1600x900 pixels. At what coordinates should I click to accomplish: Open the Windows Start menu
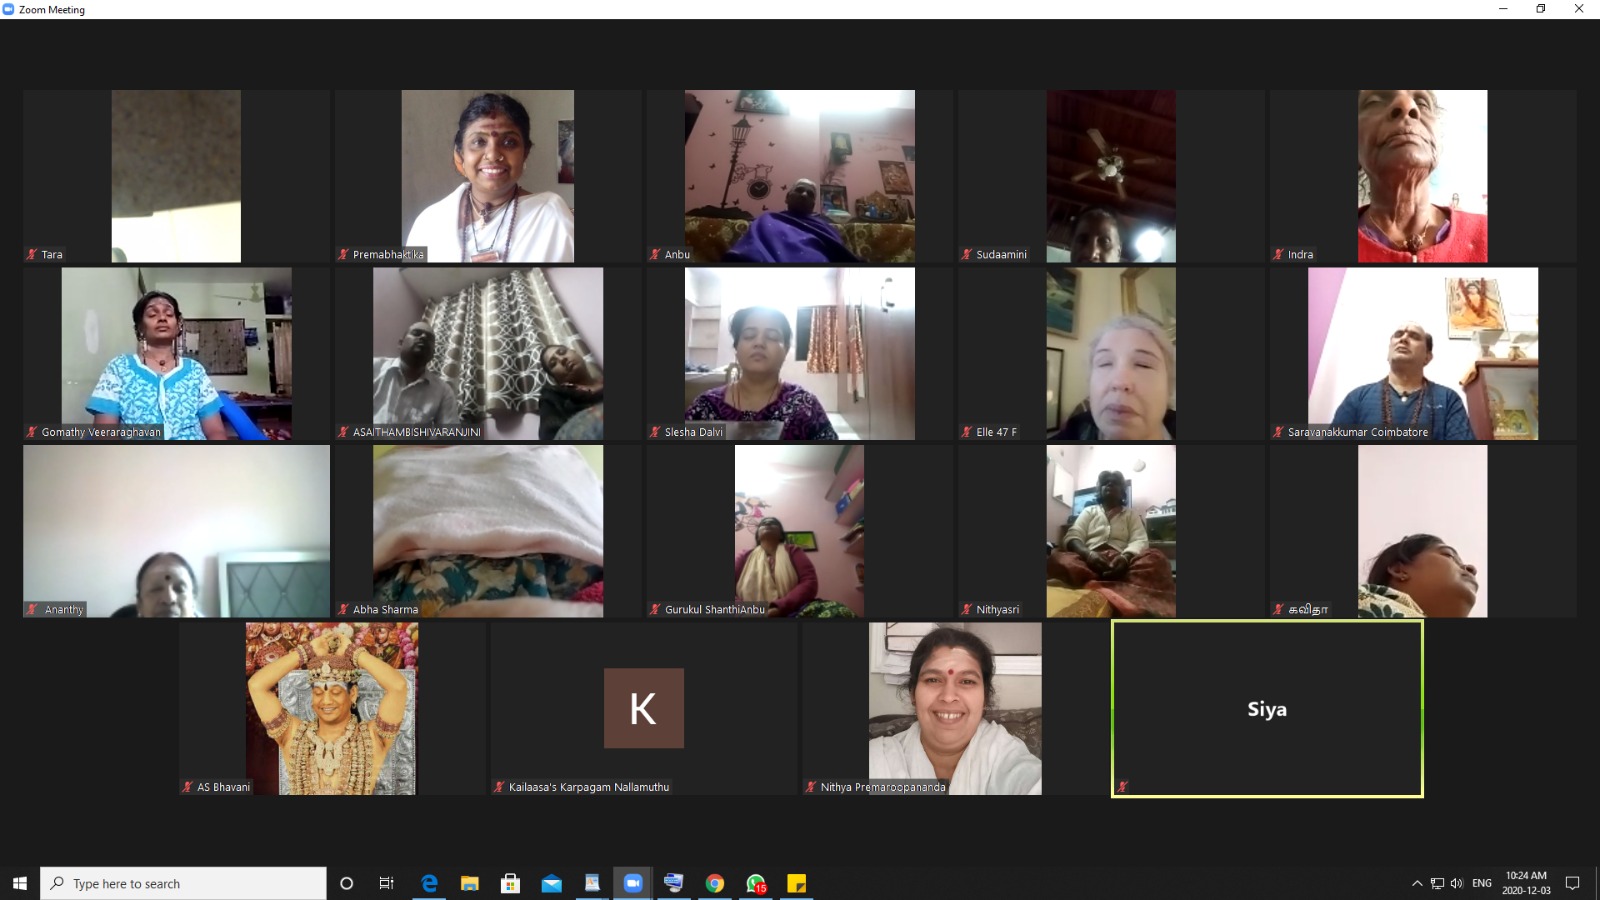click(x=19, y=883)
